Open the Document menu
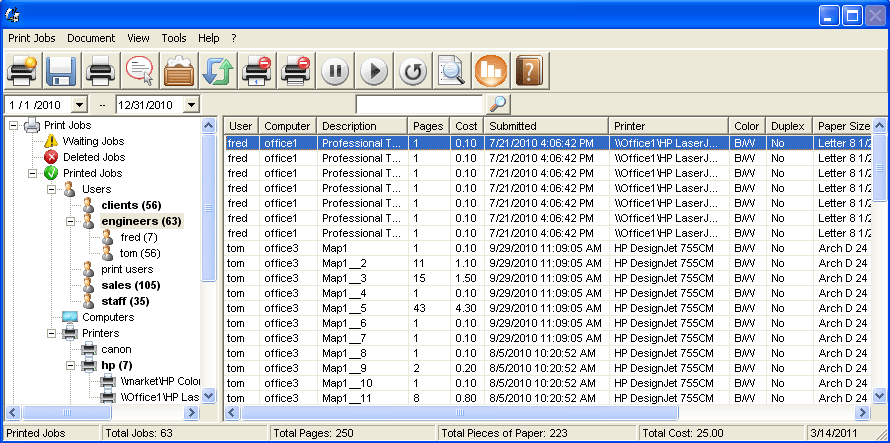The image size is (890, 443). [91, 38]
